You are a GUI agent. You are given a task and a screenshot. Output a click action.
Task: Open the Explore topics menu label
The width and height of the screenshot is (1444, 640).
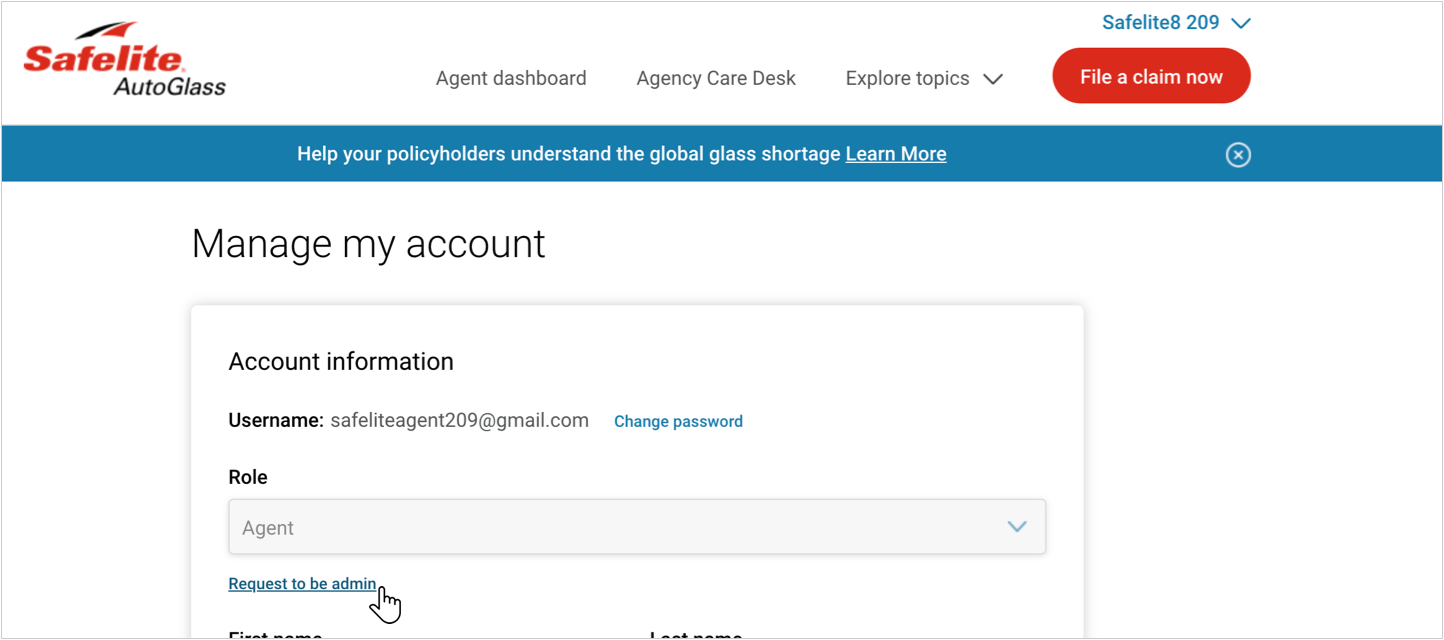907,78
